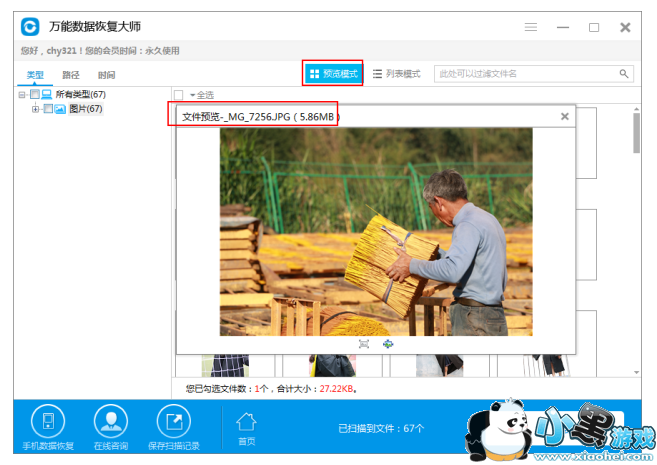Click the chy321 member greeting text
The image size is (657, 465).
tap(100, 51)
